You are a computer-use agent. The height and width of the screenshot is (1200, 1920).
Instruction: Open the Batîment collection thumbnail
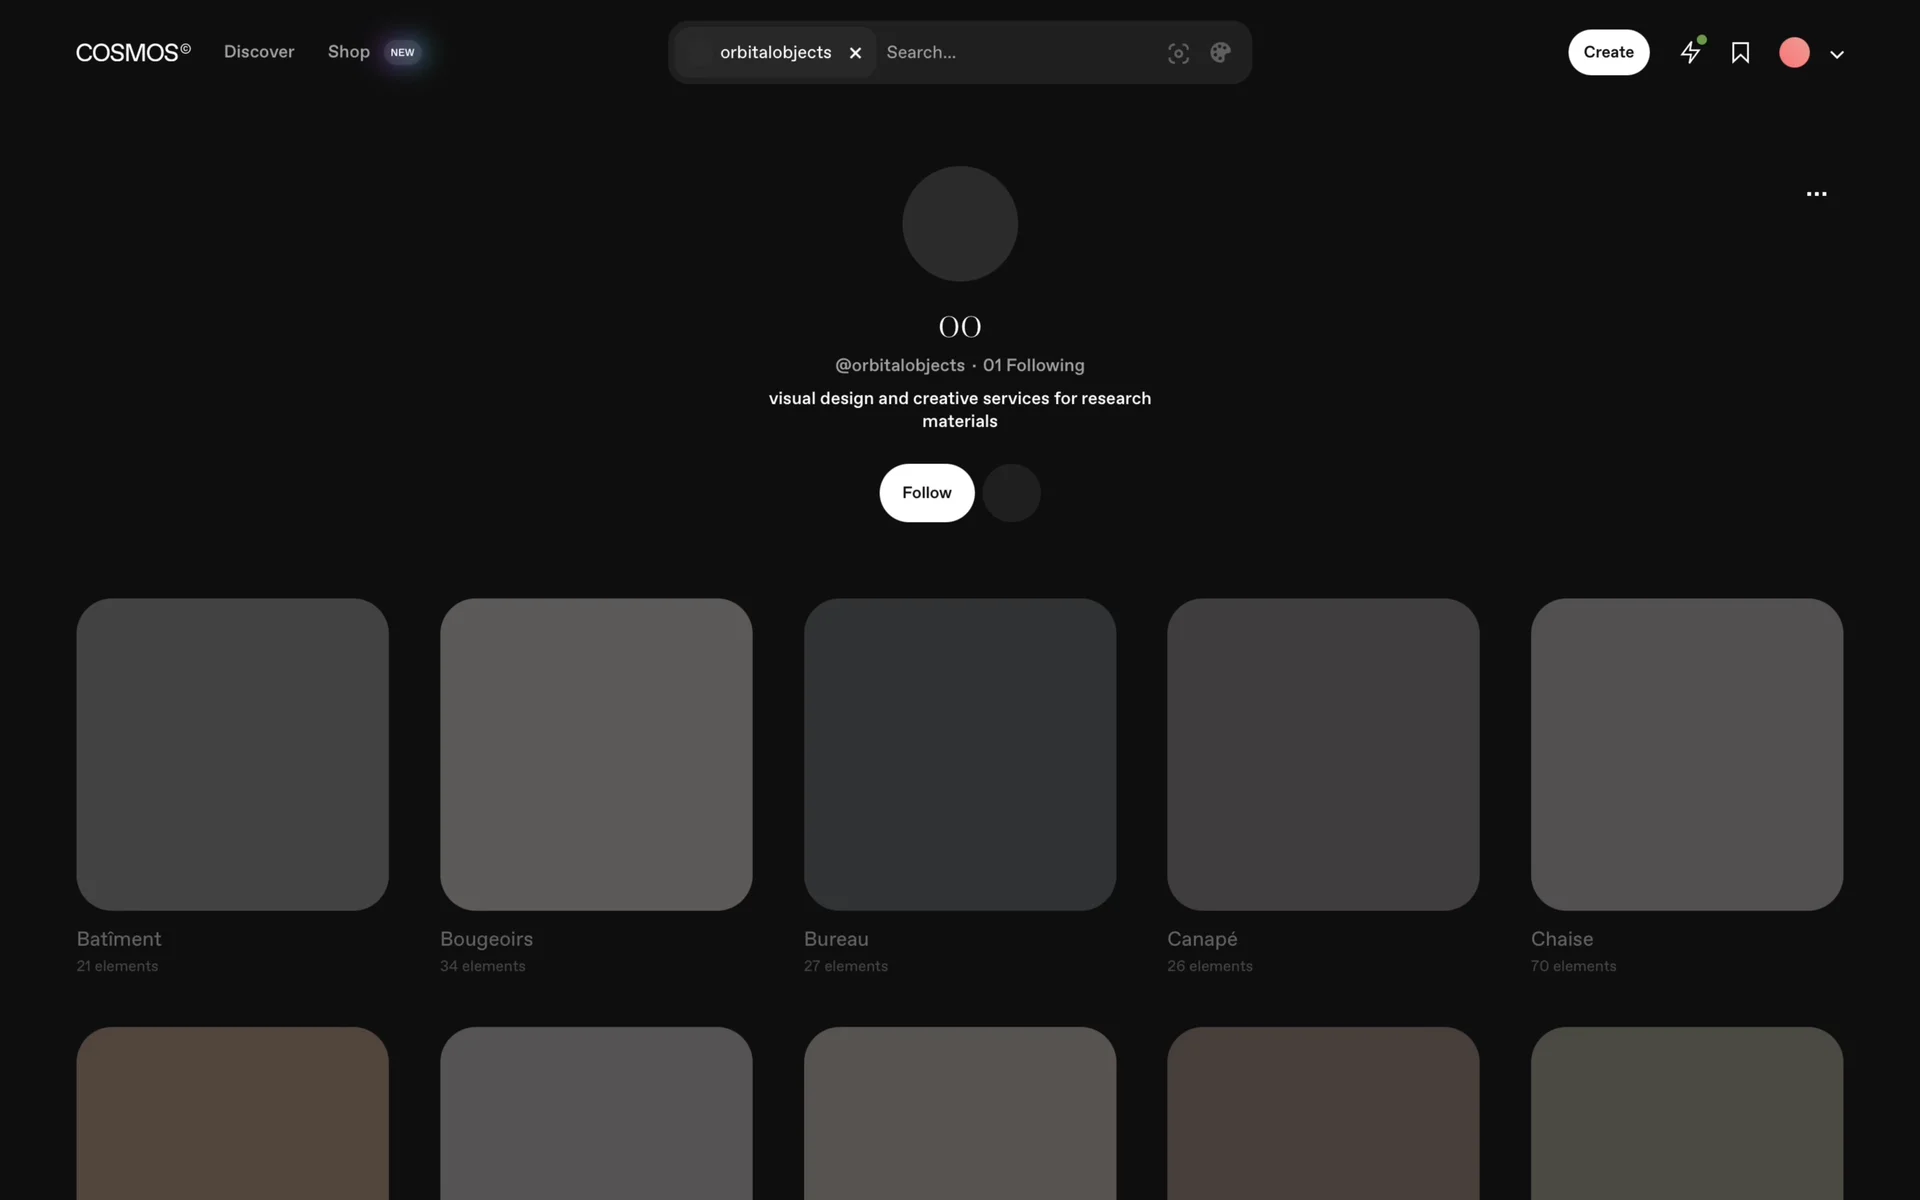coord(232,754)
